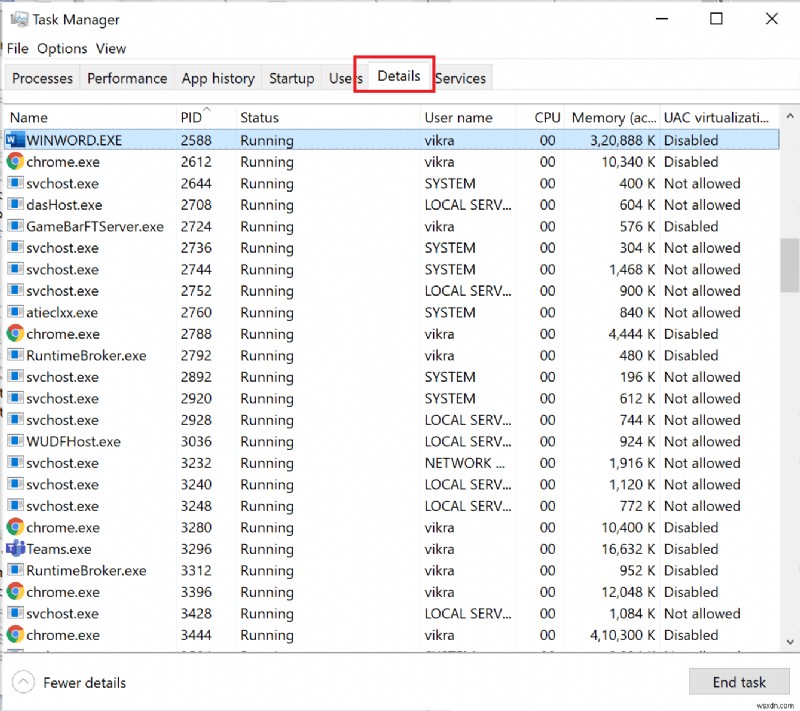Screen dimensions: 800x711
Task: Sort by the CPU column header
Action: tap(540, 117)
